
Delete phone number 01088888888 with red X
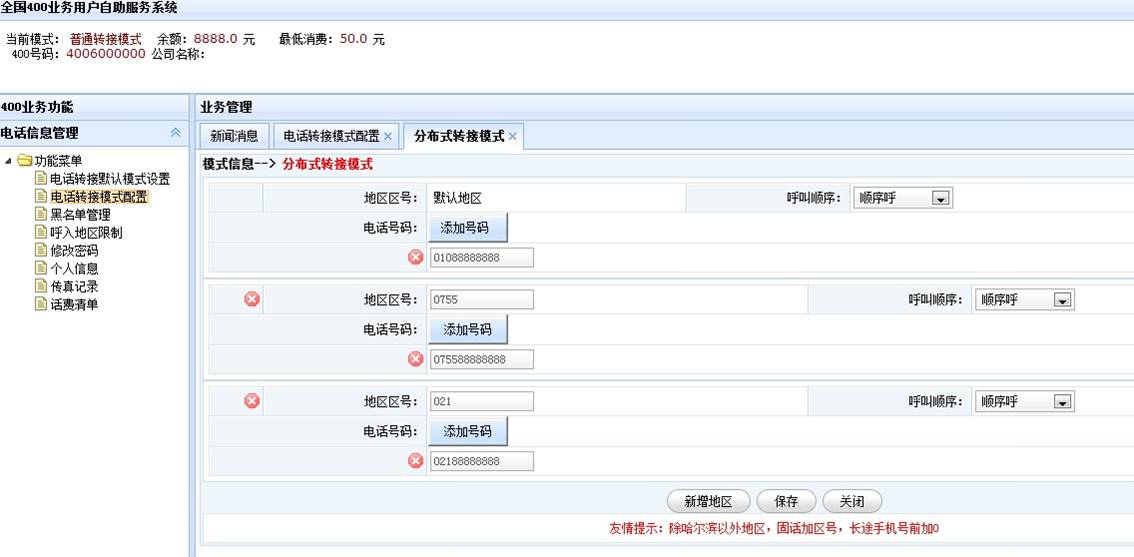416,258
